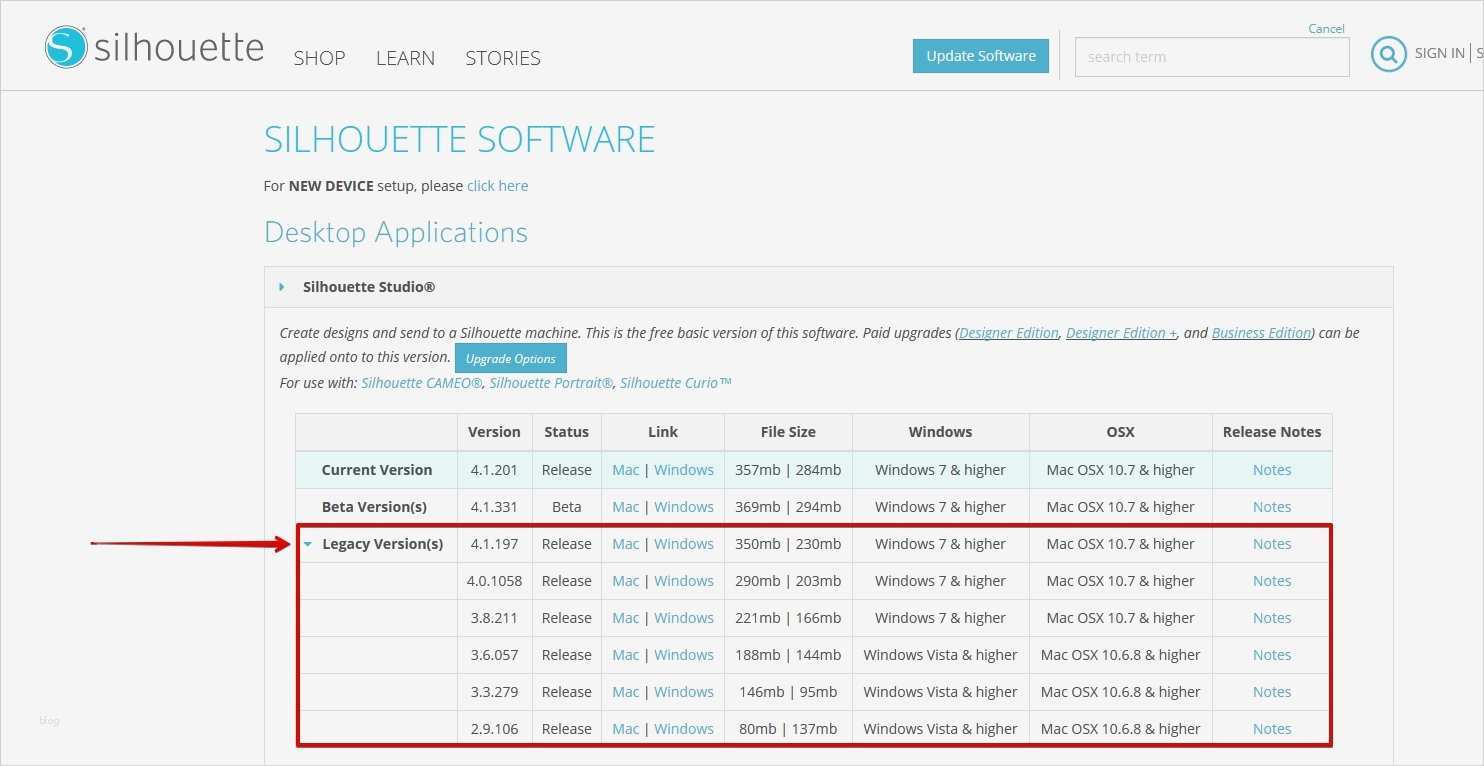The image size is (1484, 766).
Task: Click the Upgrade Options button
Action: [x=510, y=358]
